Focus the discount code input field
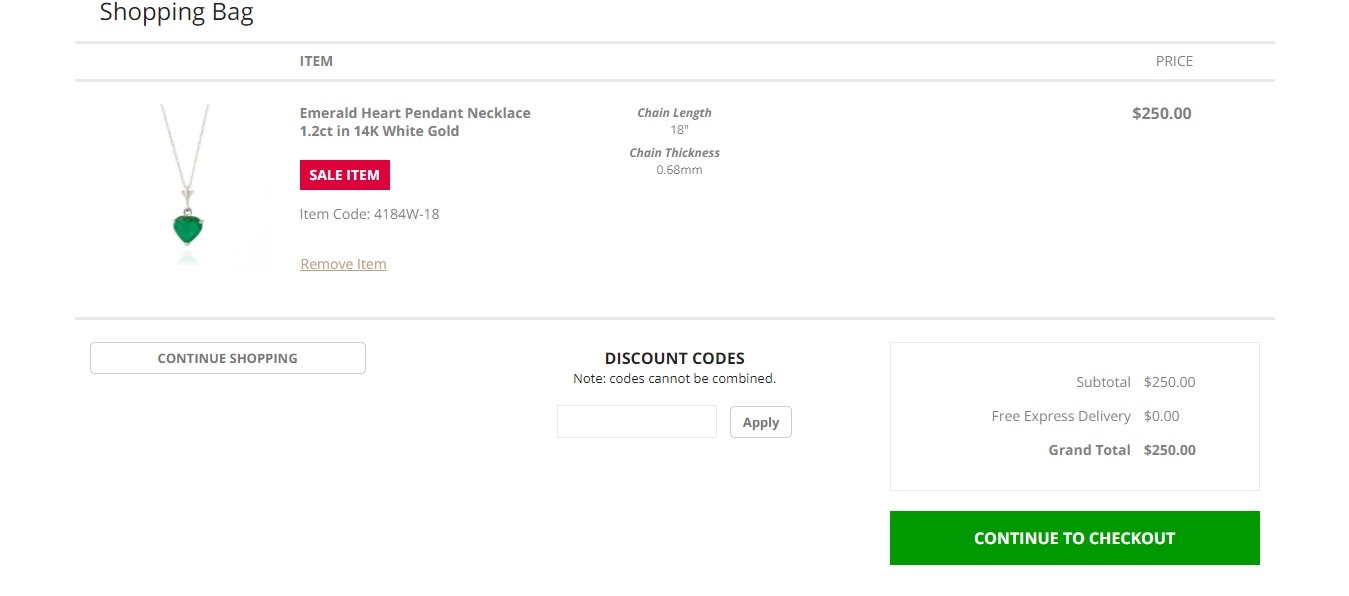Screen dimensions: 1349x596 [637, 422]
